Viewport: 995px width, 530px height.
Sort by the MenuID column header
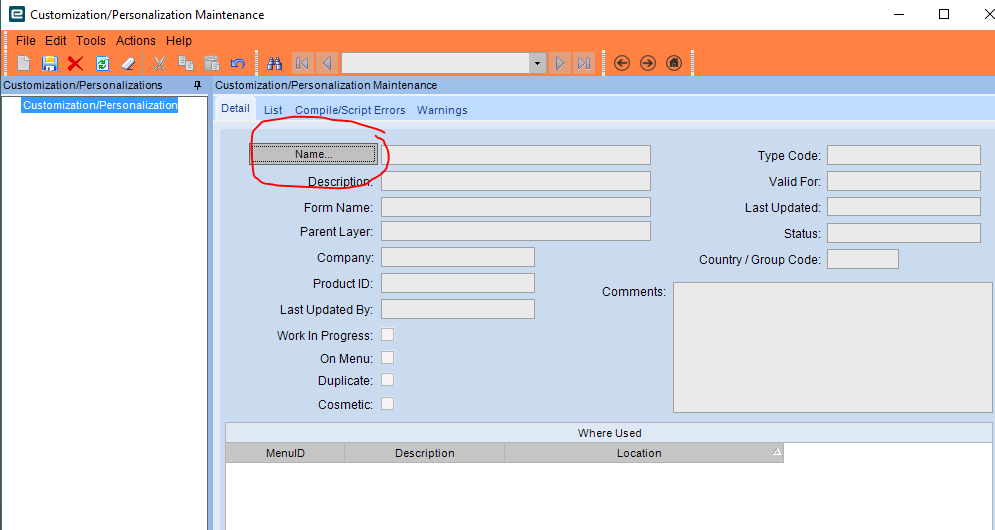[x=285, y=453]
